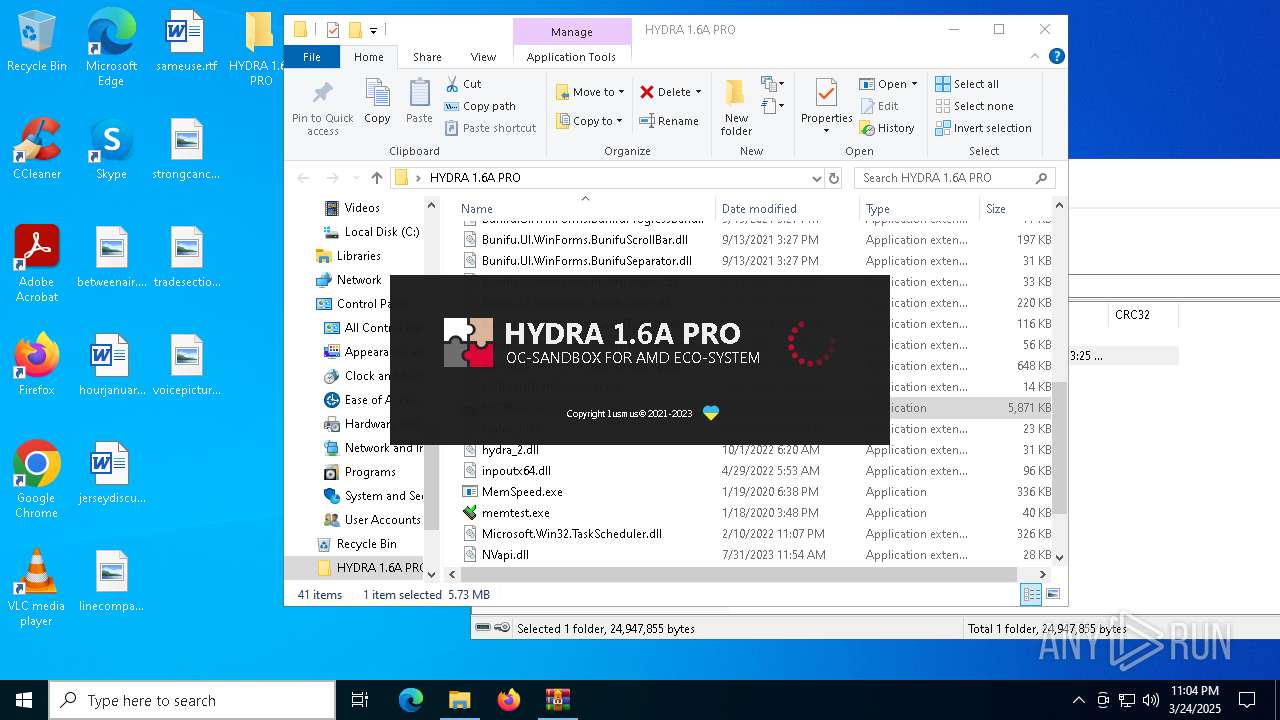This screenshot has height=720, width=1280.
Task: Expand the Delete dropdown arrow
Action: click(698, 92)
